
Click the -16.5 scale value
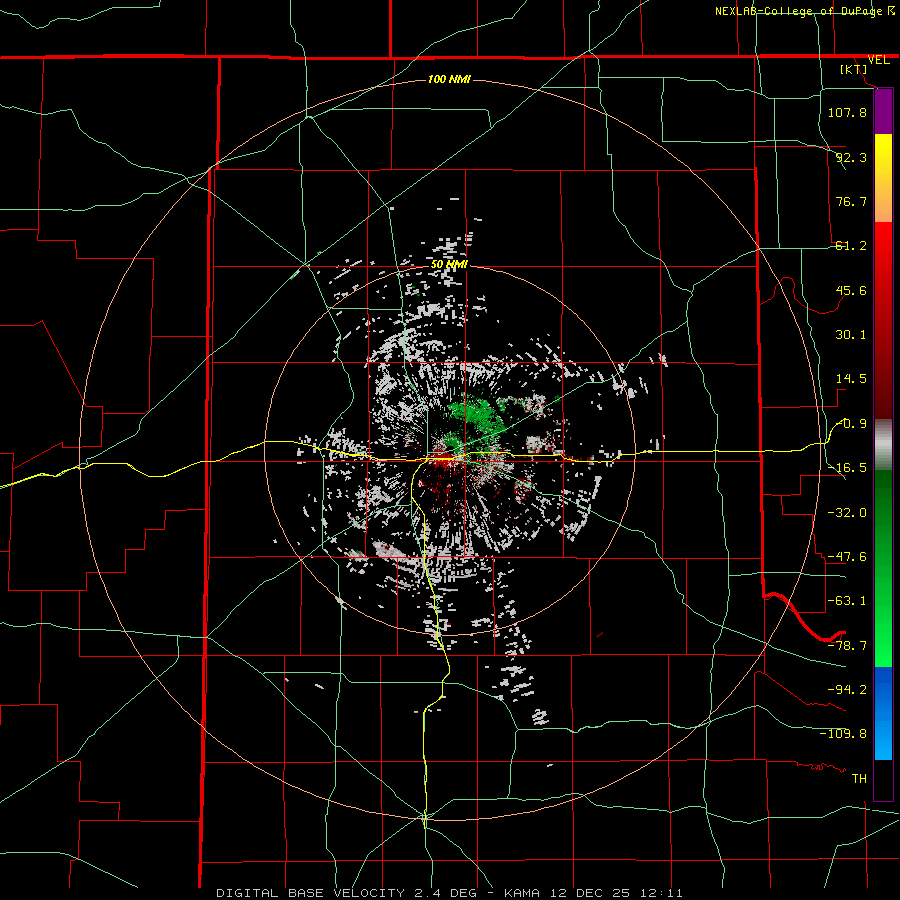pyautogui.click(x=847, y=468)
